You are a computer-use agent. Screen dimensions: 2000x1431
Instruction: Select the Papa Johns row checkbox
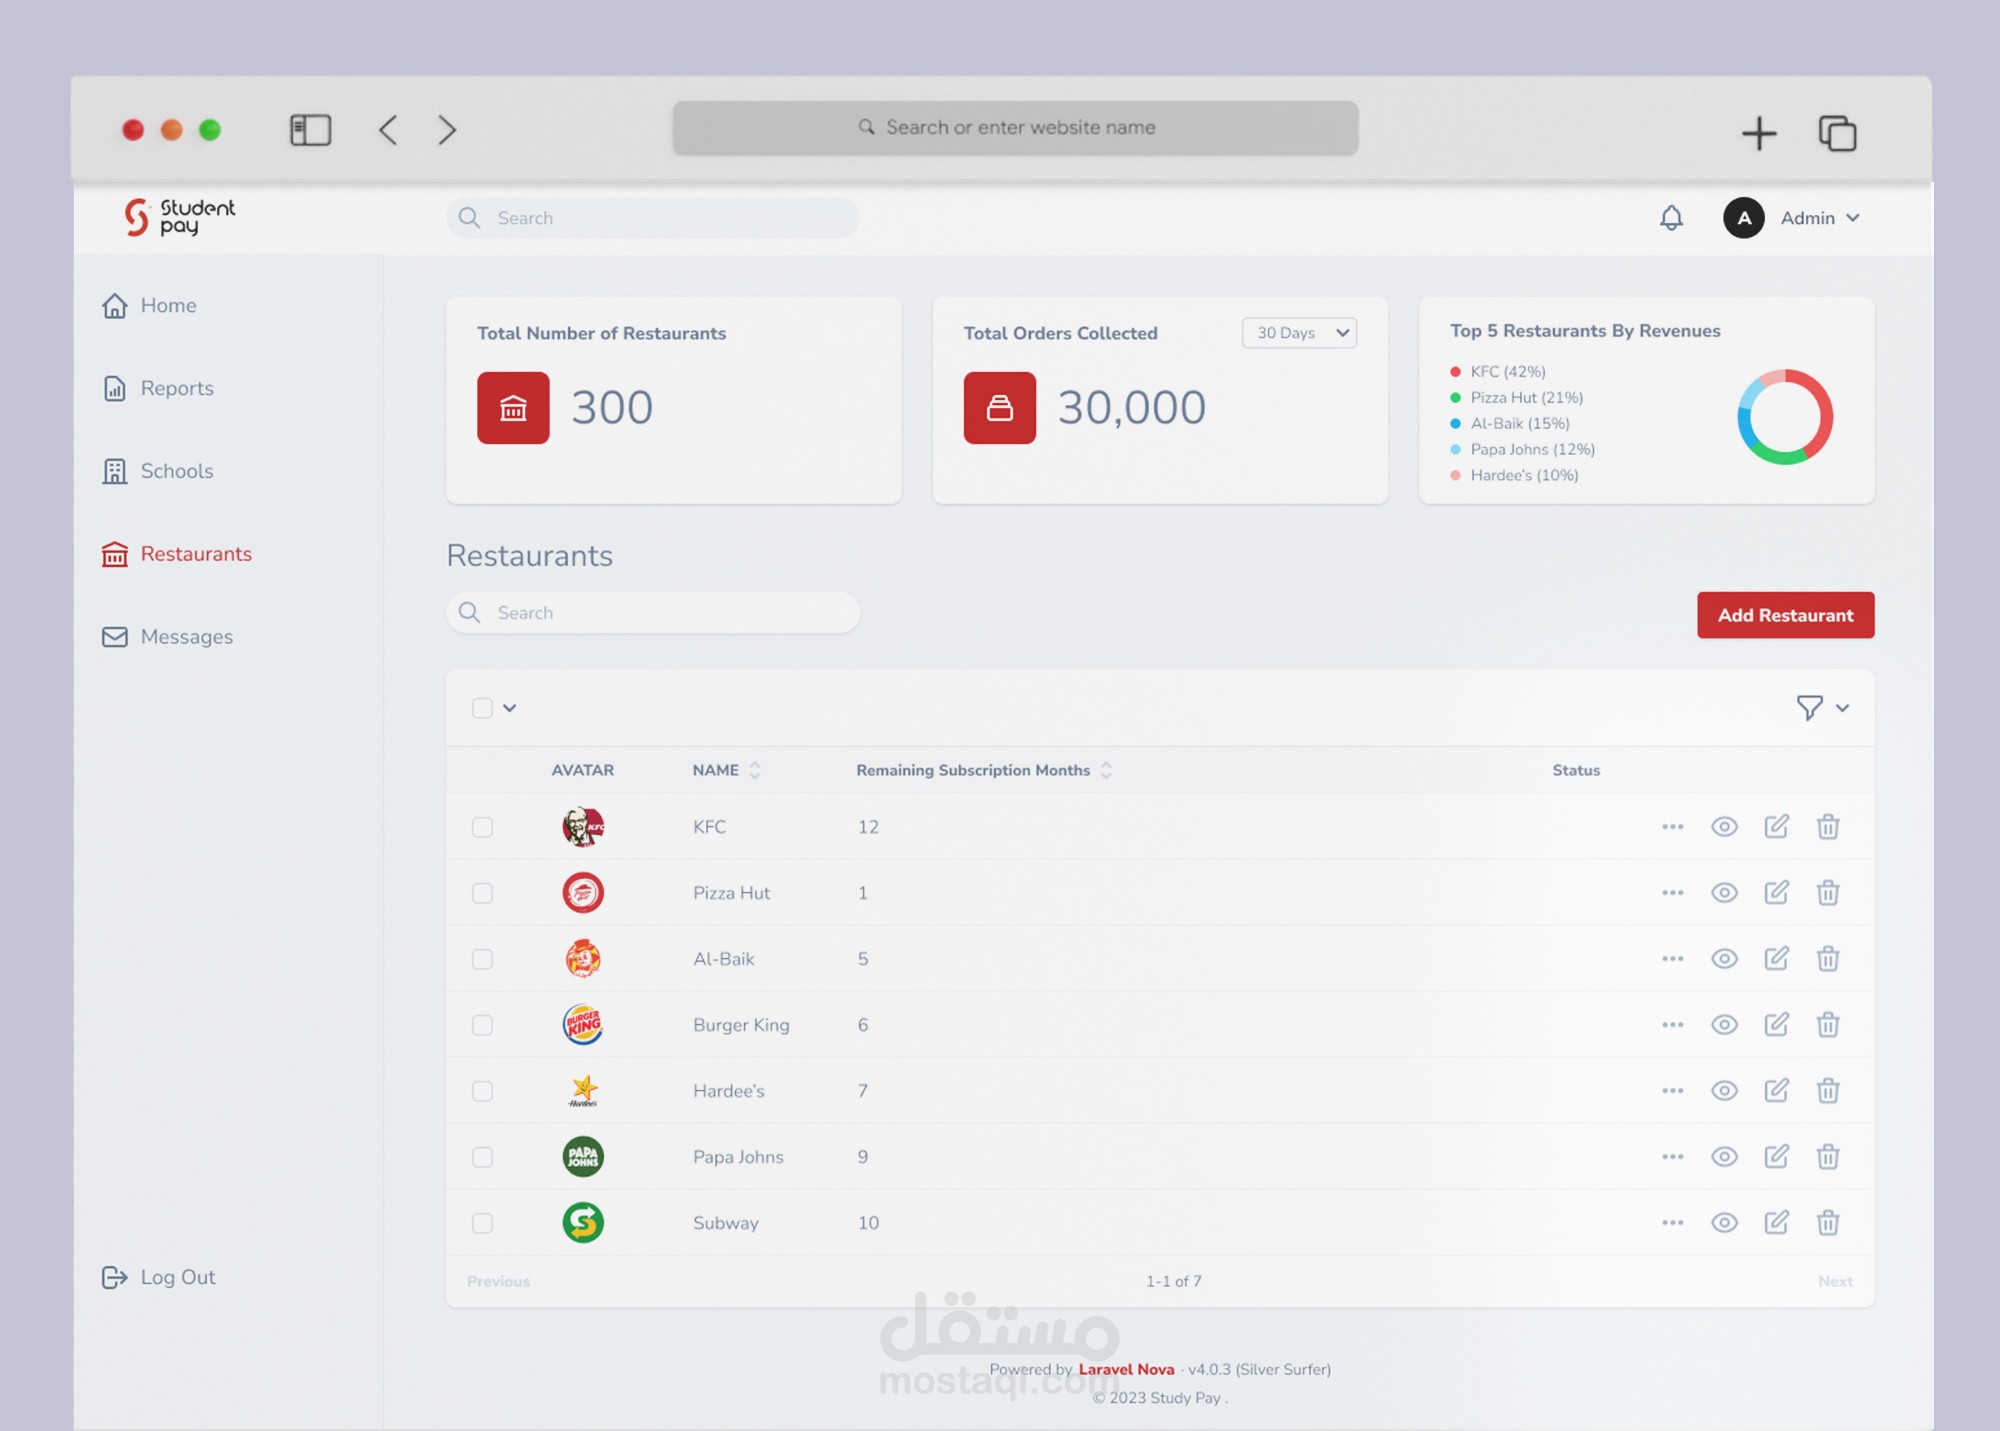[482, 1157]
